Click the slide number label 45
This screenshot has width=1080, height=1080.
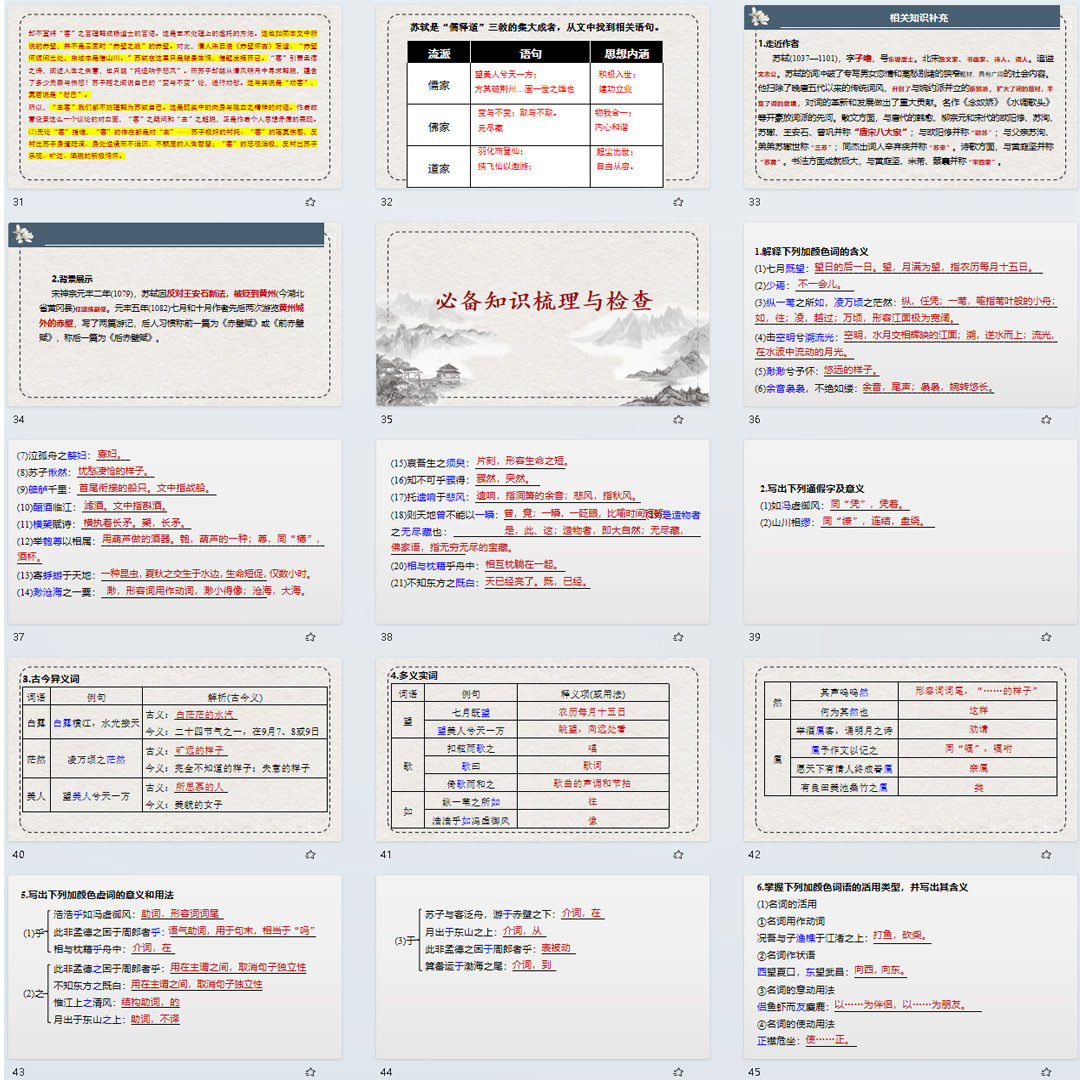coord(754,1072)
